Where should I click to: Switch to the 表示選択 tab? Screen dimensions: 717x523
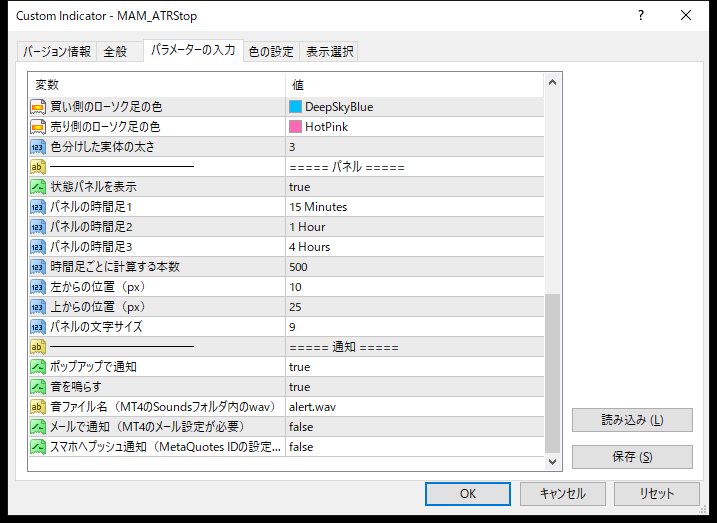click(x=329, y=51)
